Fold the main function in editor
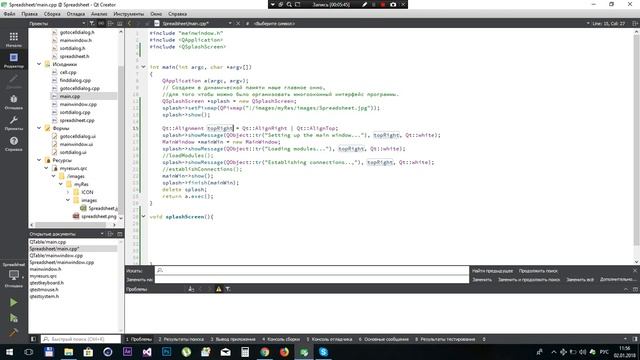The width and height of the screenshot is (640, 360). (x=144, y=67)
